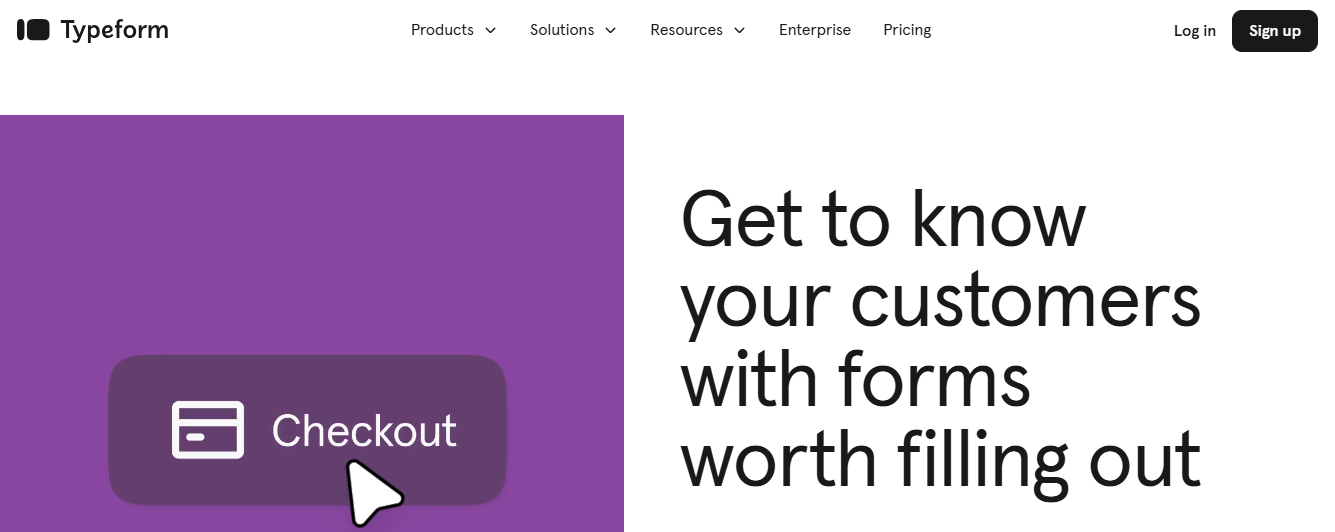Open the Resources menu
This screenshot has height=532, width=1335.
tap(686, 30)
